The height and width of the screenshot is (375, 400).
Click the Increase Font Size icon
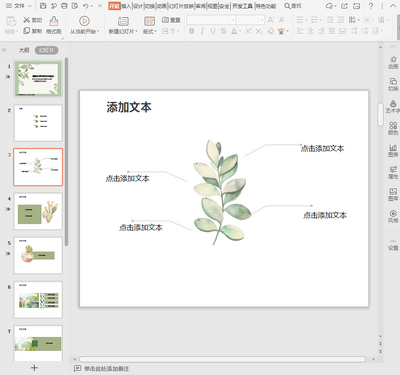(271, 20)
